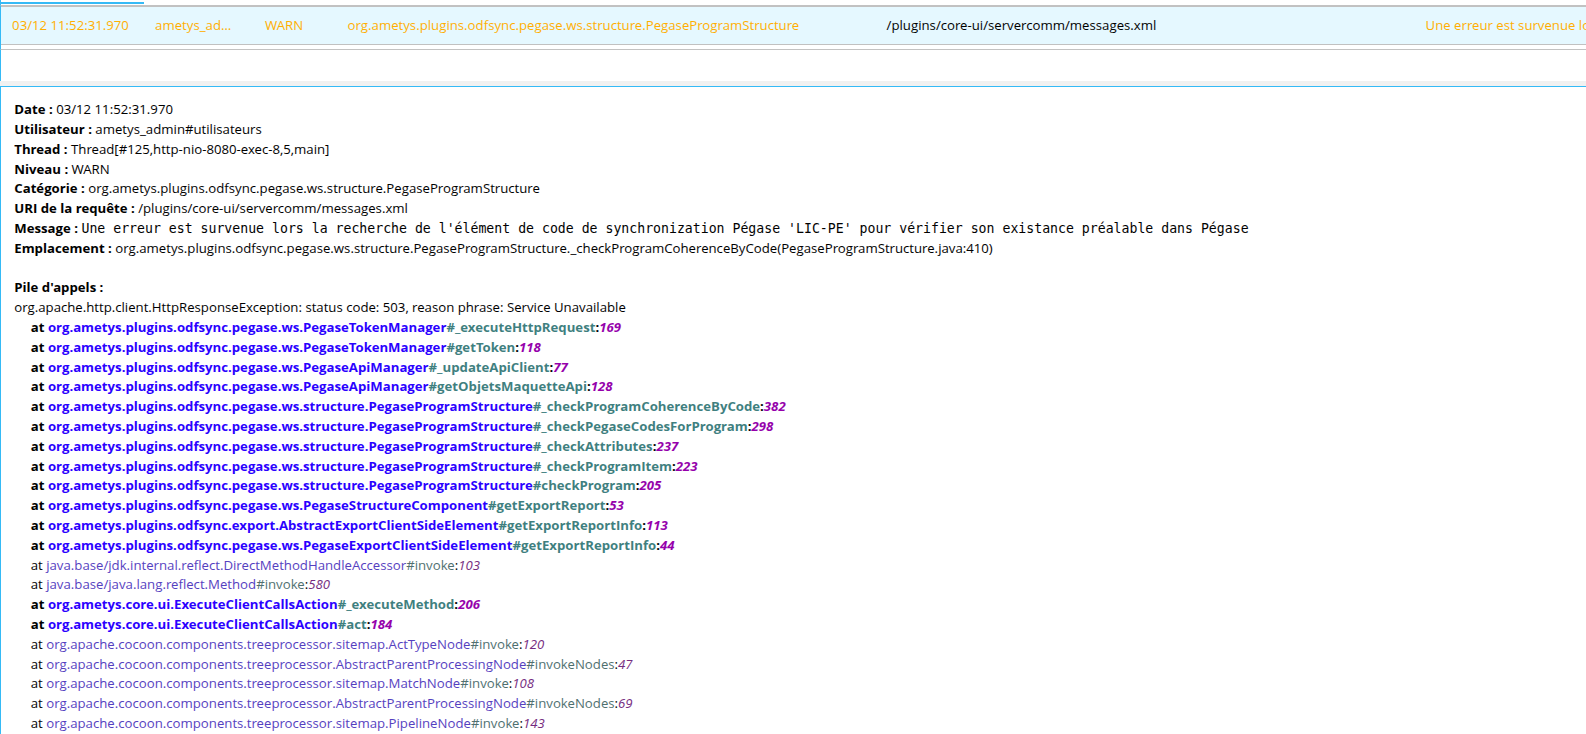Click PegaseApiManager#_updateApiClient:77 stack entry

point(307,368)
